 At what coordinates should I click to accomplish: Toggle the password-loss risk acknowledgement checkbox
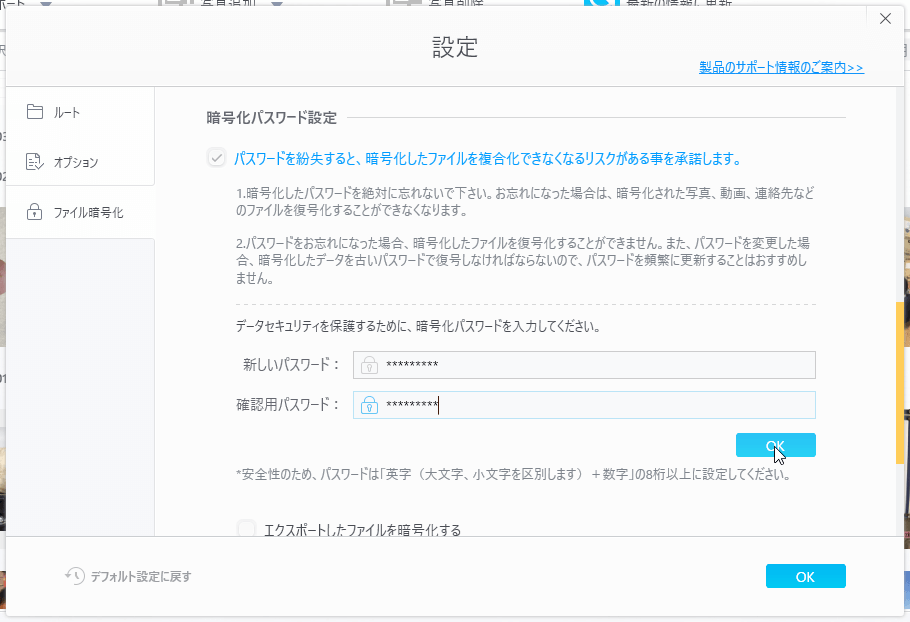[216, 158]
